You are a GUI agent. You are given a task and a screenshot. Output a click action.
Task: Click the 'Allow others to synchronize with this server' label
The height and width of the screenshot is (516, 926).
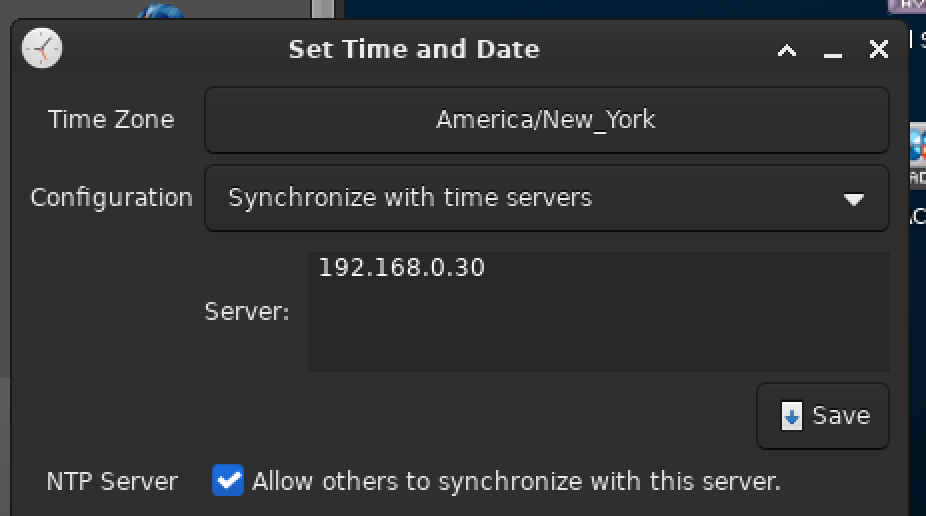click(515, 481)
